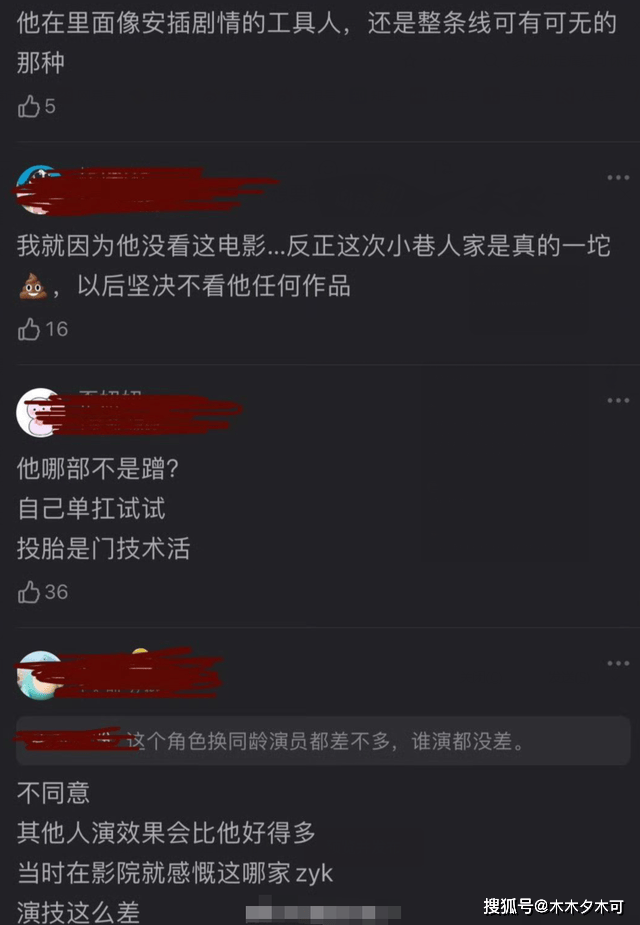Open three-dot menu on the '不同意' comment
The image size is (640, 925).
[x=618, y=664]
